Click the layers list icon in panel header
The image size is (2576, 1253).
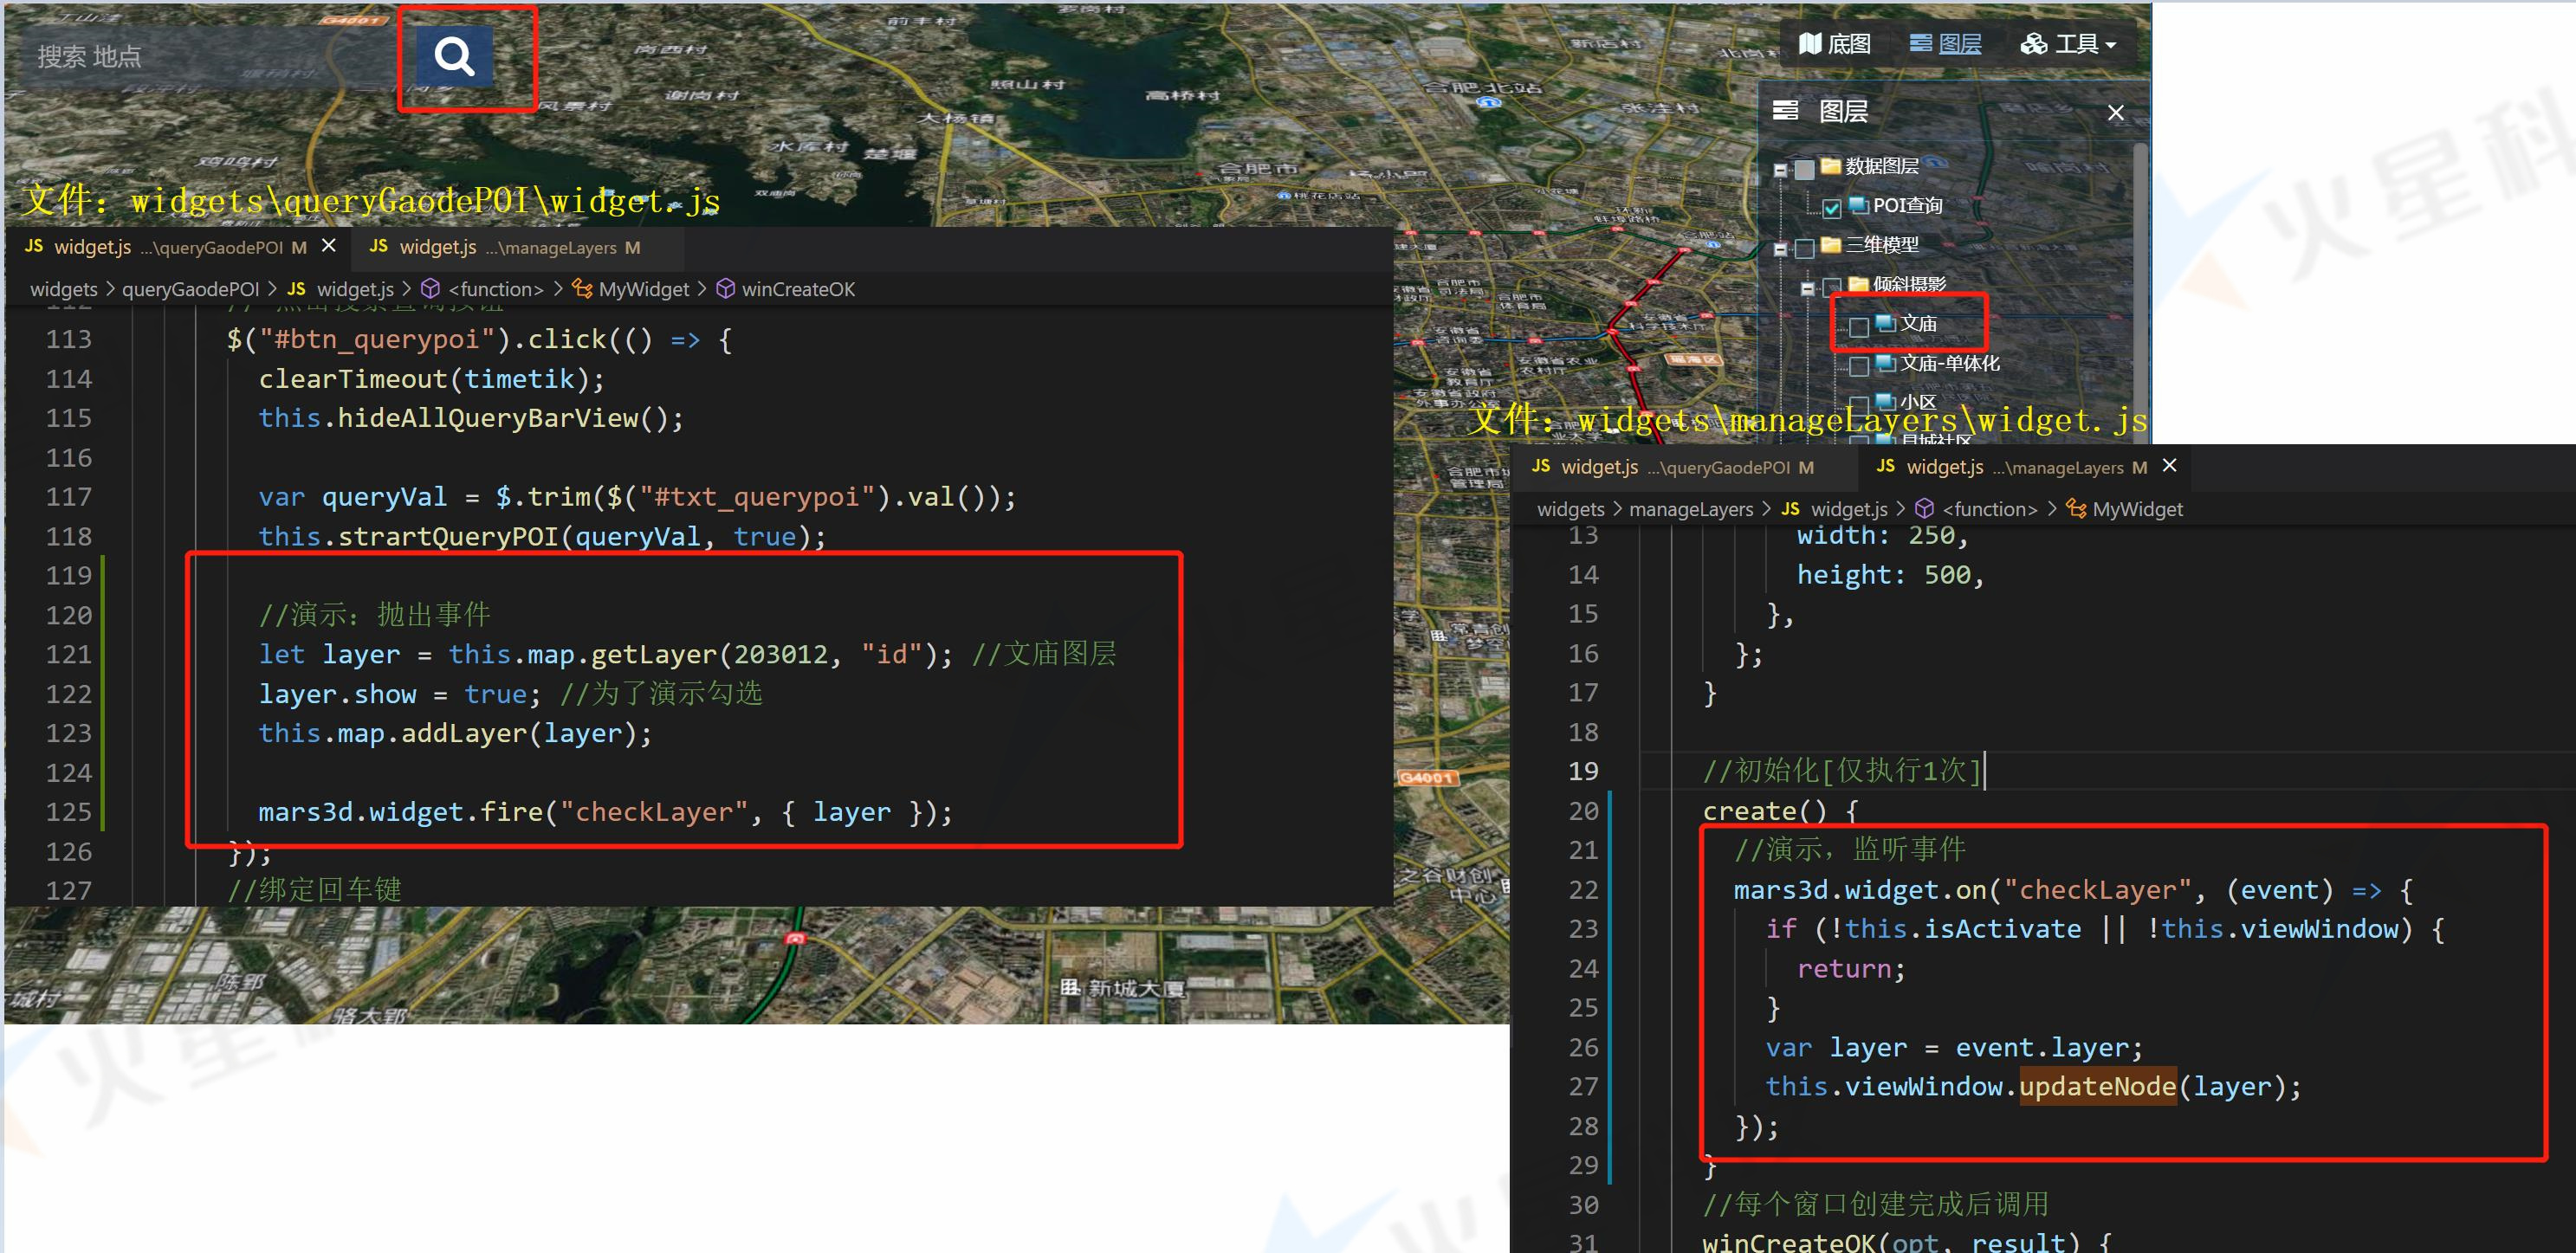click(x=1785, y=111)
